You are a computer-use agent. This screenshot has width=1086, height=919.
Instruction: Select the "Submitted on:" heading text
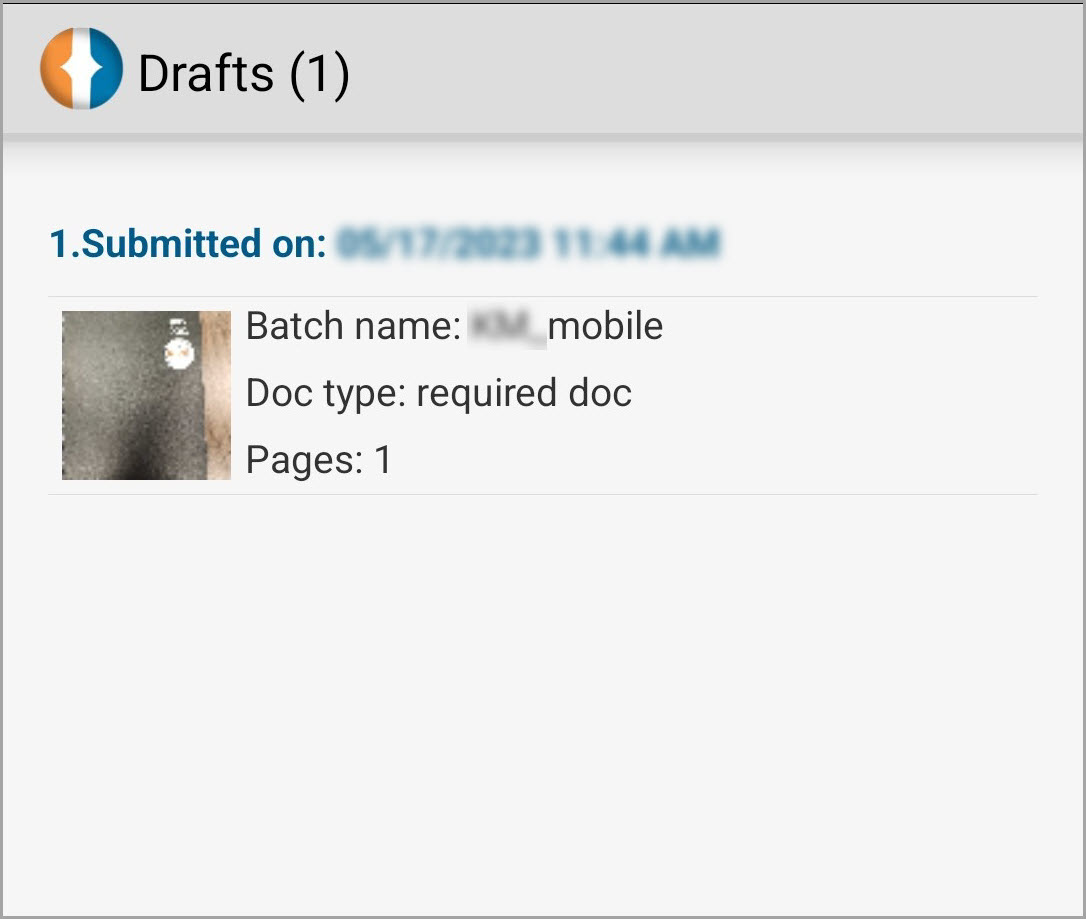[x=204, y=243]
